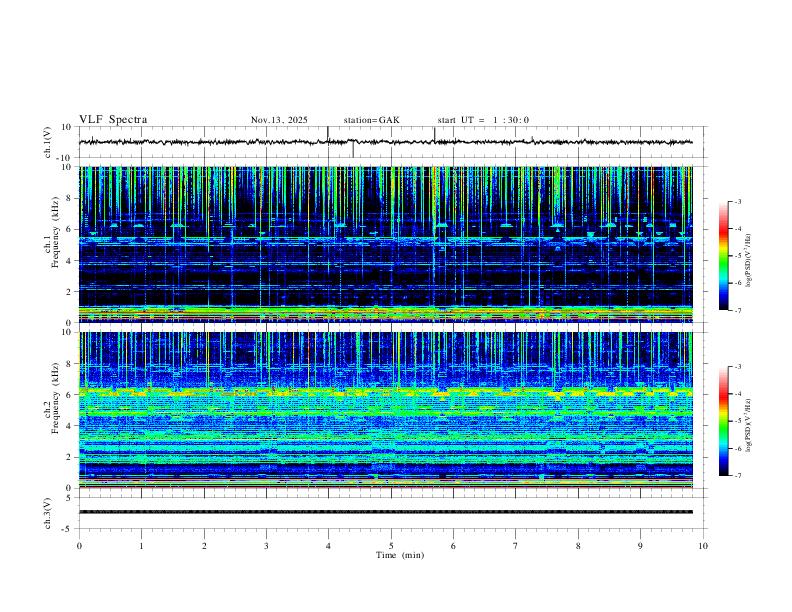The width and height of the screenshot is (792, 612).
Task: Click the ch.2 spectrogram panel
Action: tap(385, 410)
